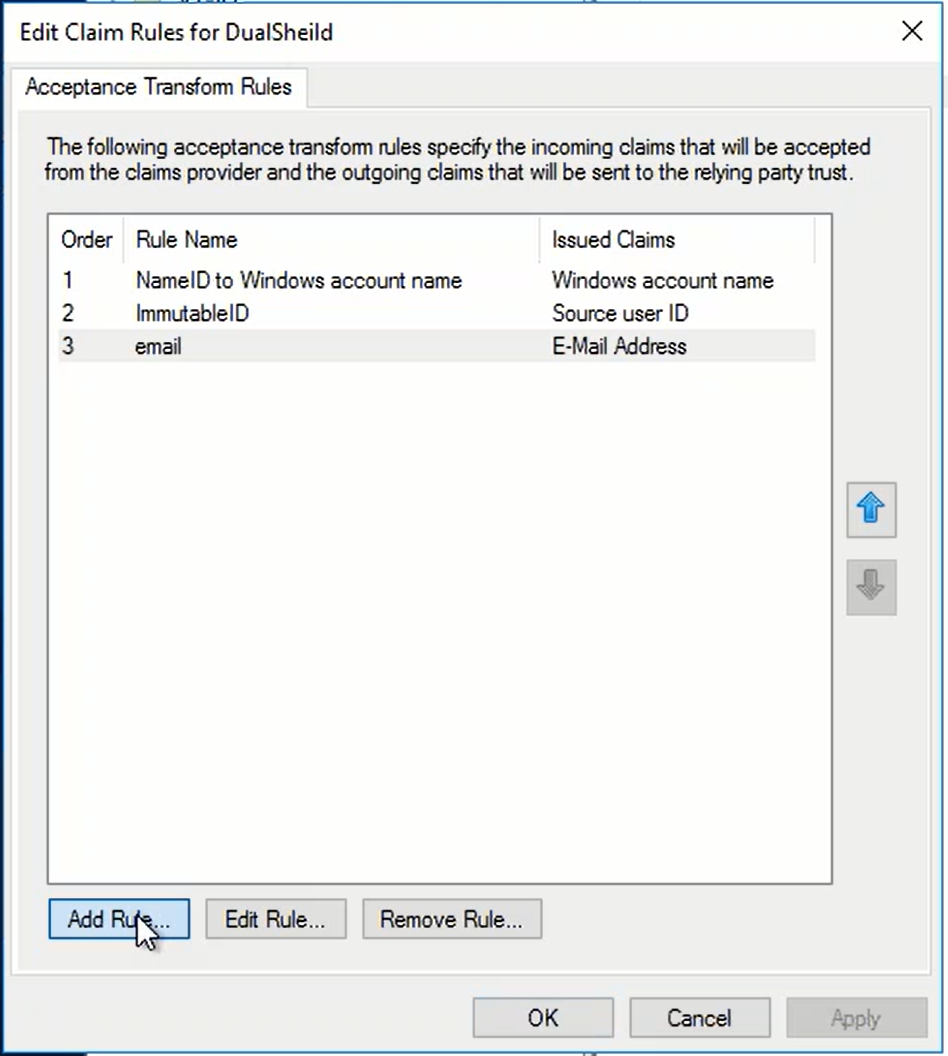Move selected rule down with gray arrow

click(871, 587)
